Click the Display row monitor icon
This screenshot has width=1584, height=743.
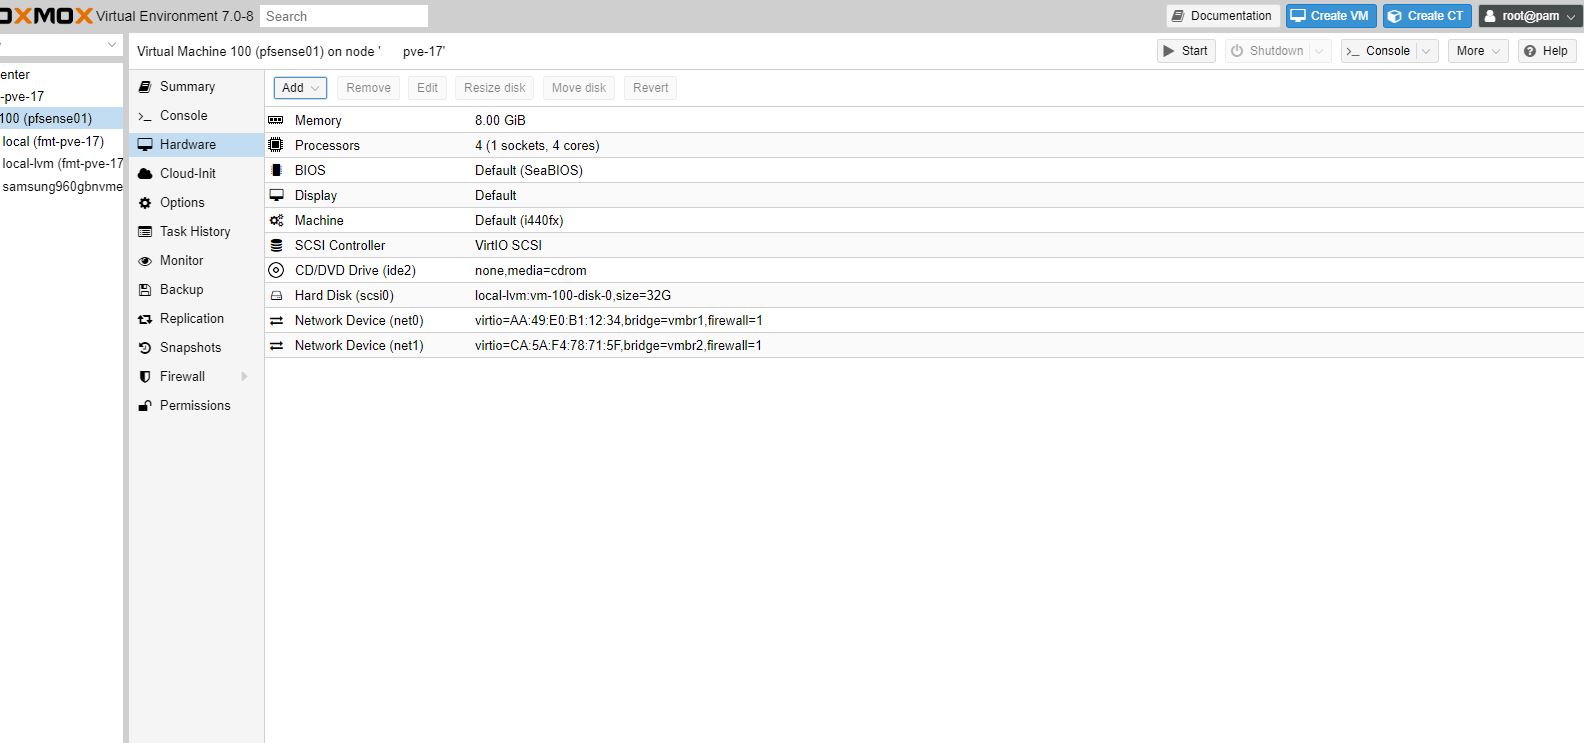click(x=276, y=195)
